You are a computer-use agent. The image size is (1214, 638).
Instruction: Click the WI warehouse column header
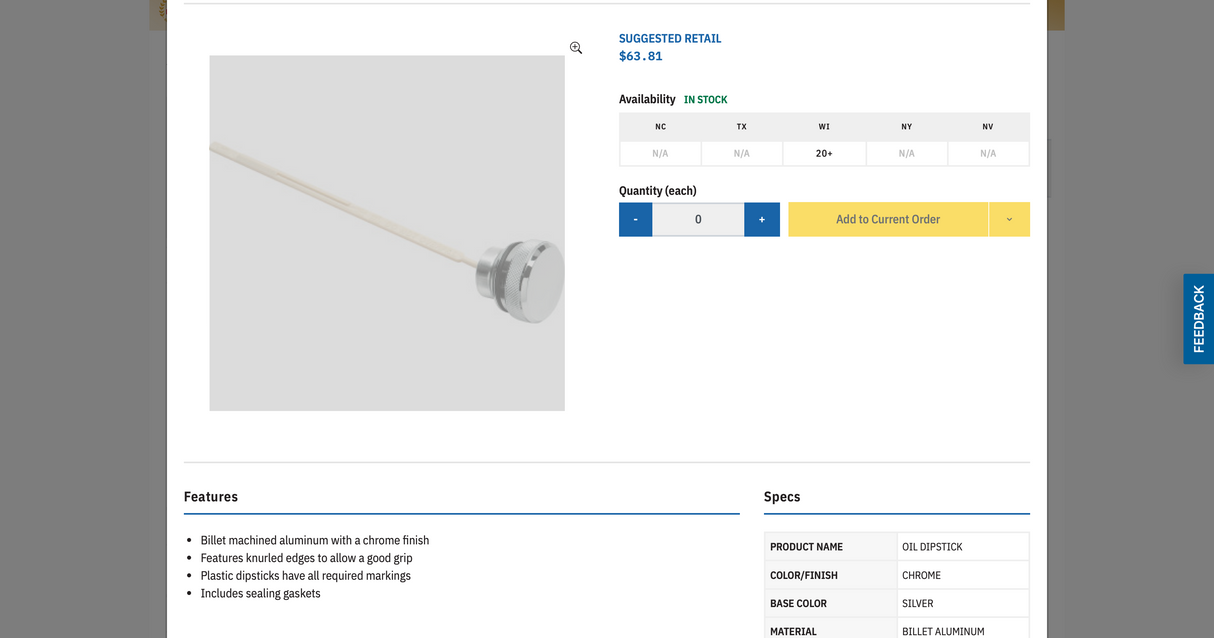point(824,127)
